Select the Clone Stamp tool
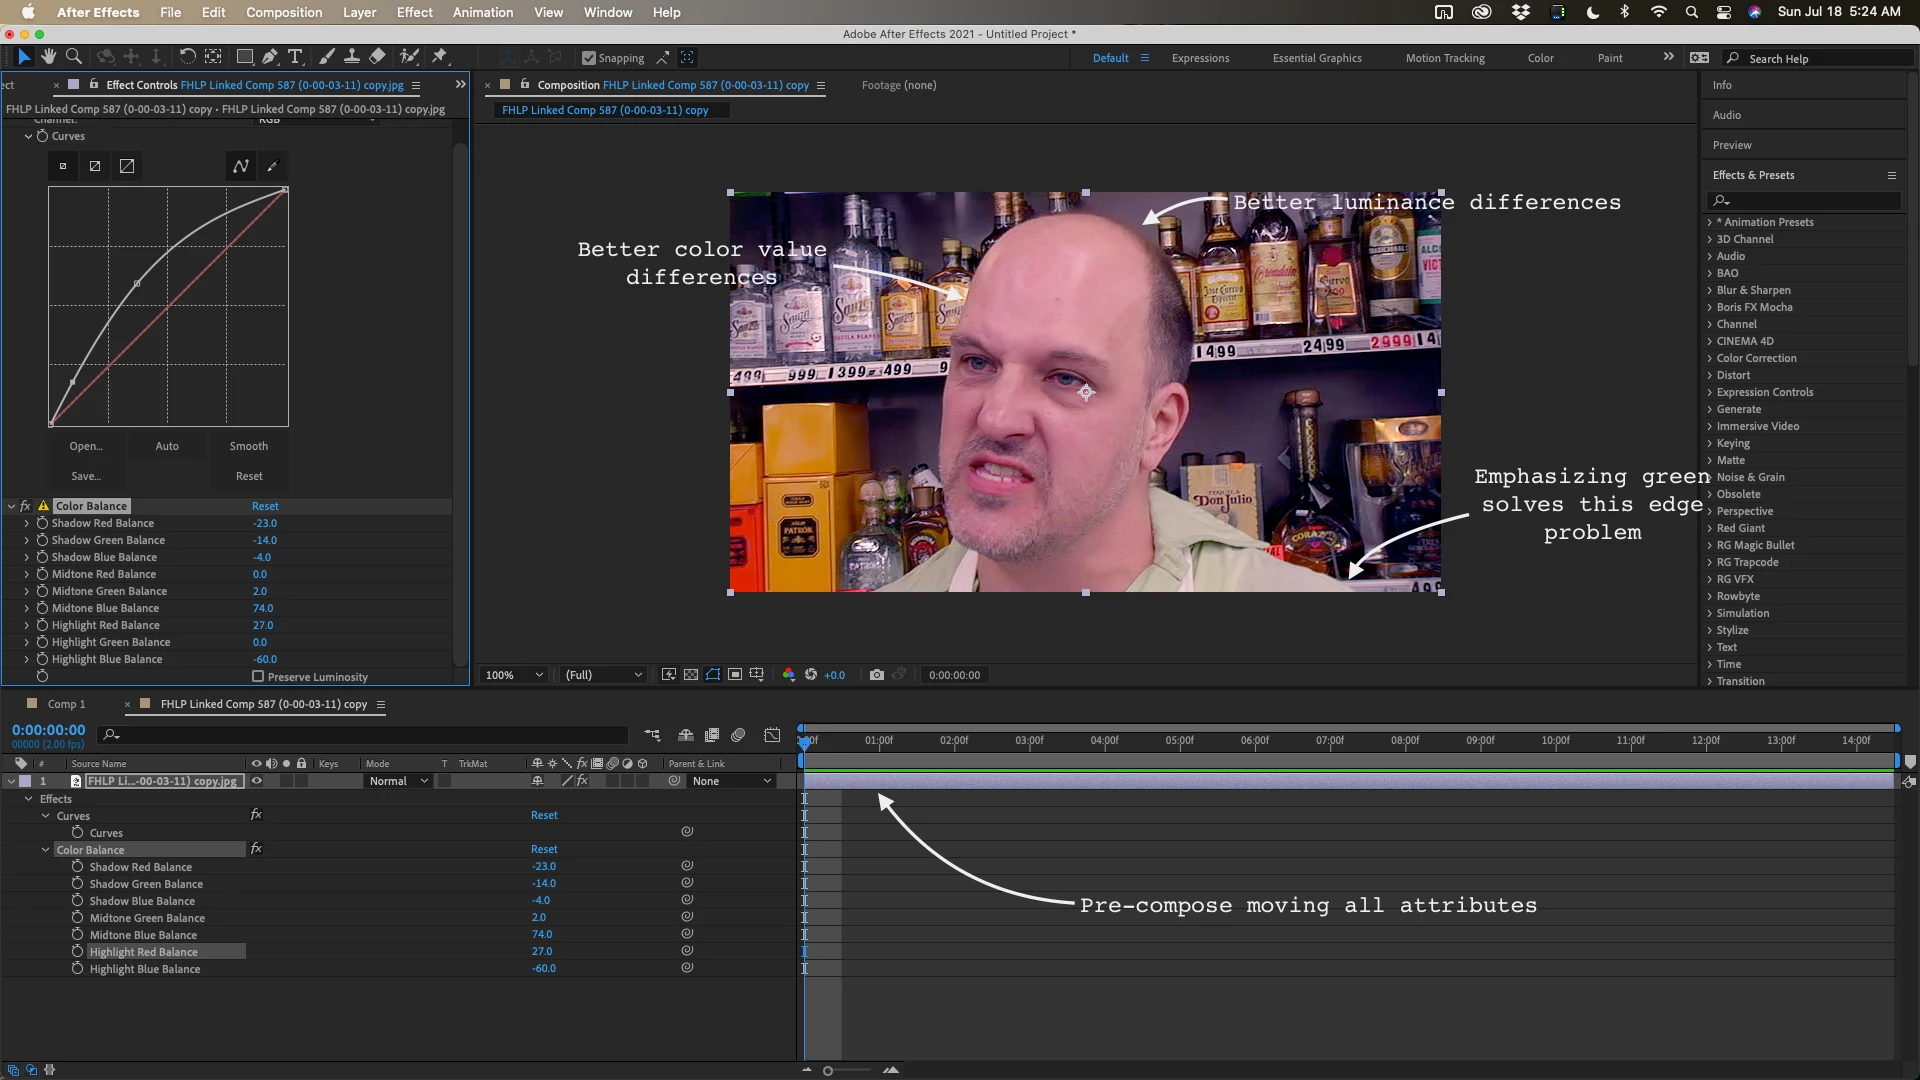The image size is (1920, 1080). pos(352,57)
